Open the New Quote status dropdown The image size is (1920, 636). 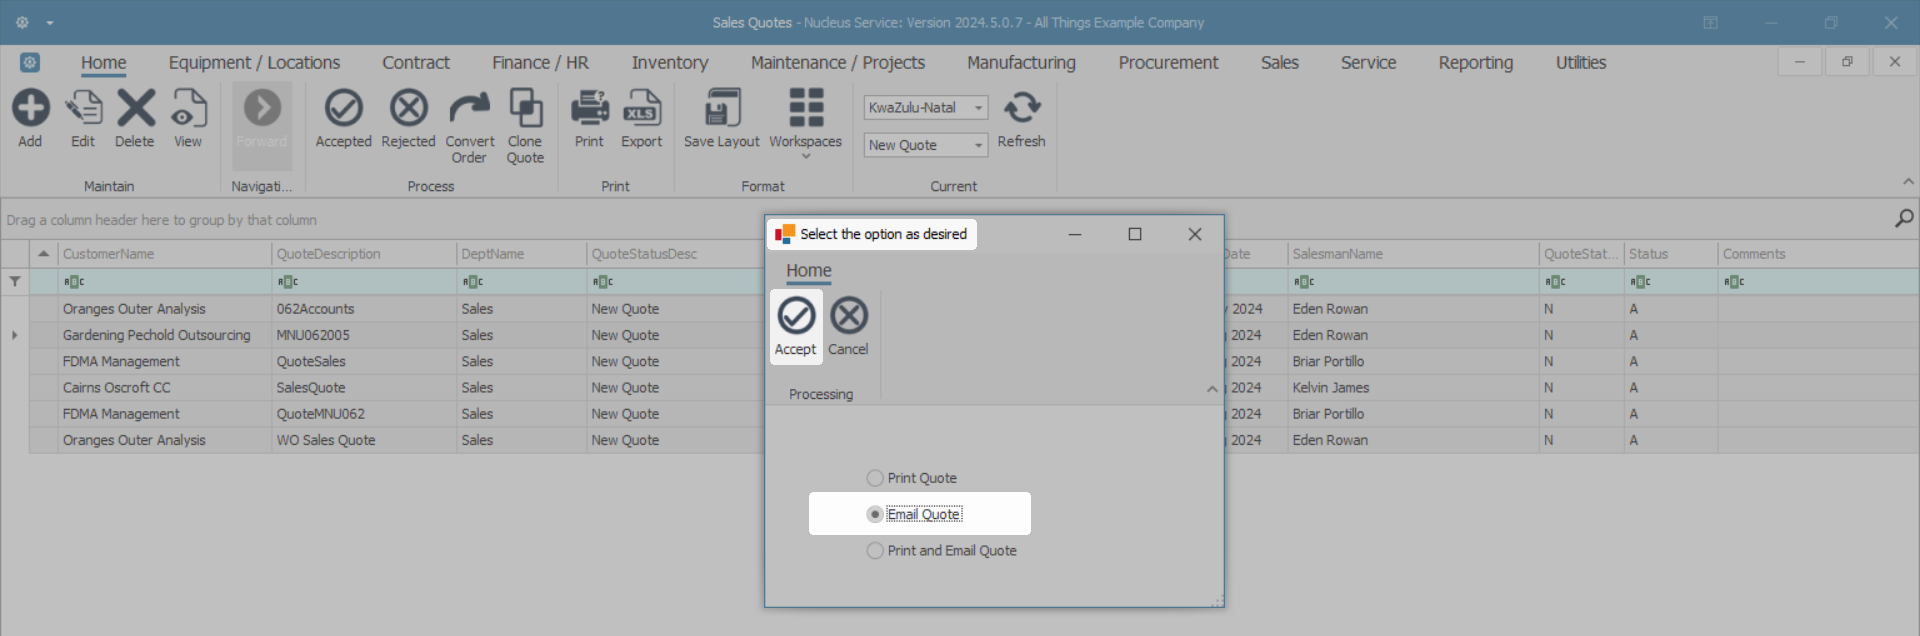(x=978, y=145)
